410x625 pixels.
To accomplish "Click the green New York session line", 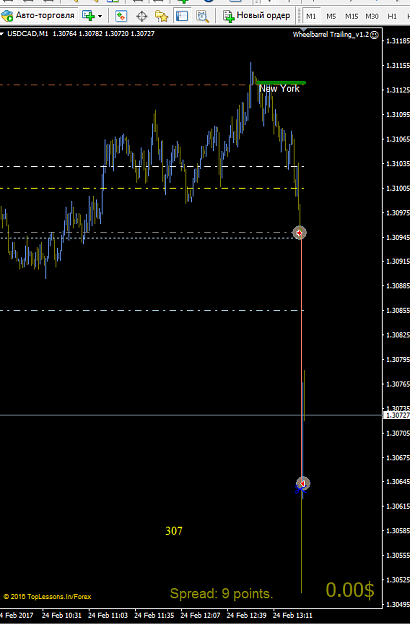I will (281, 83).
